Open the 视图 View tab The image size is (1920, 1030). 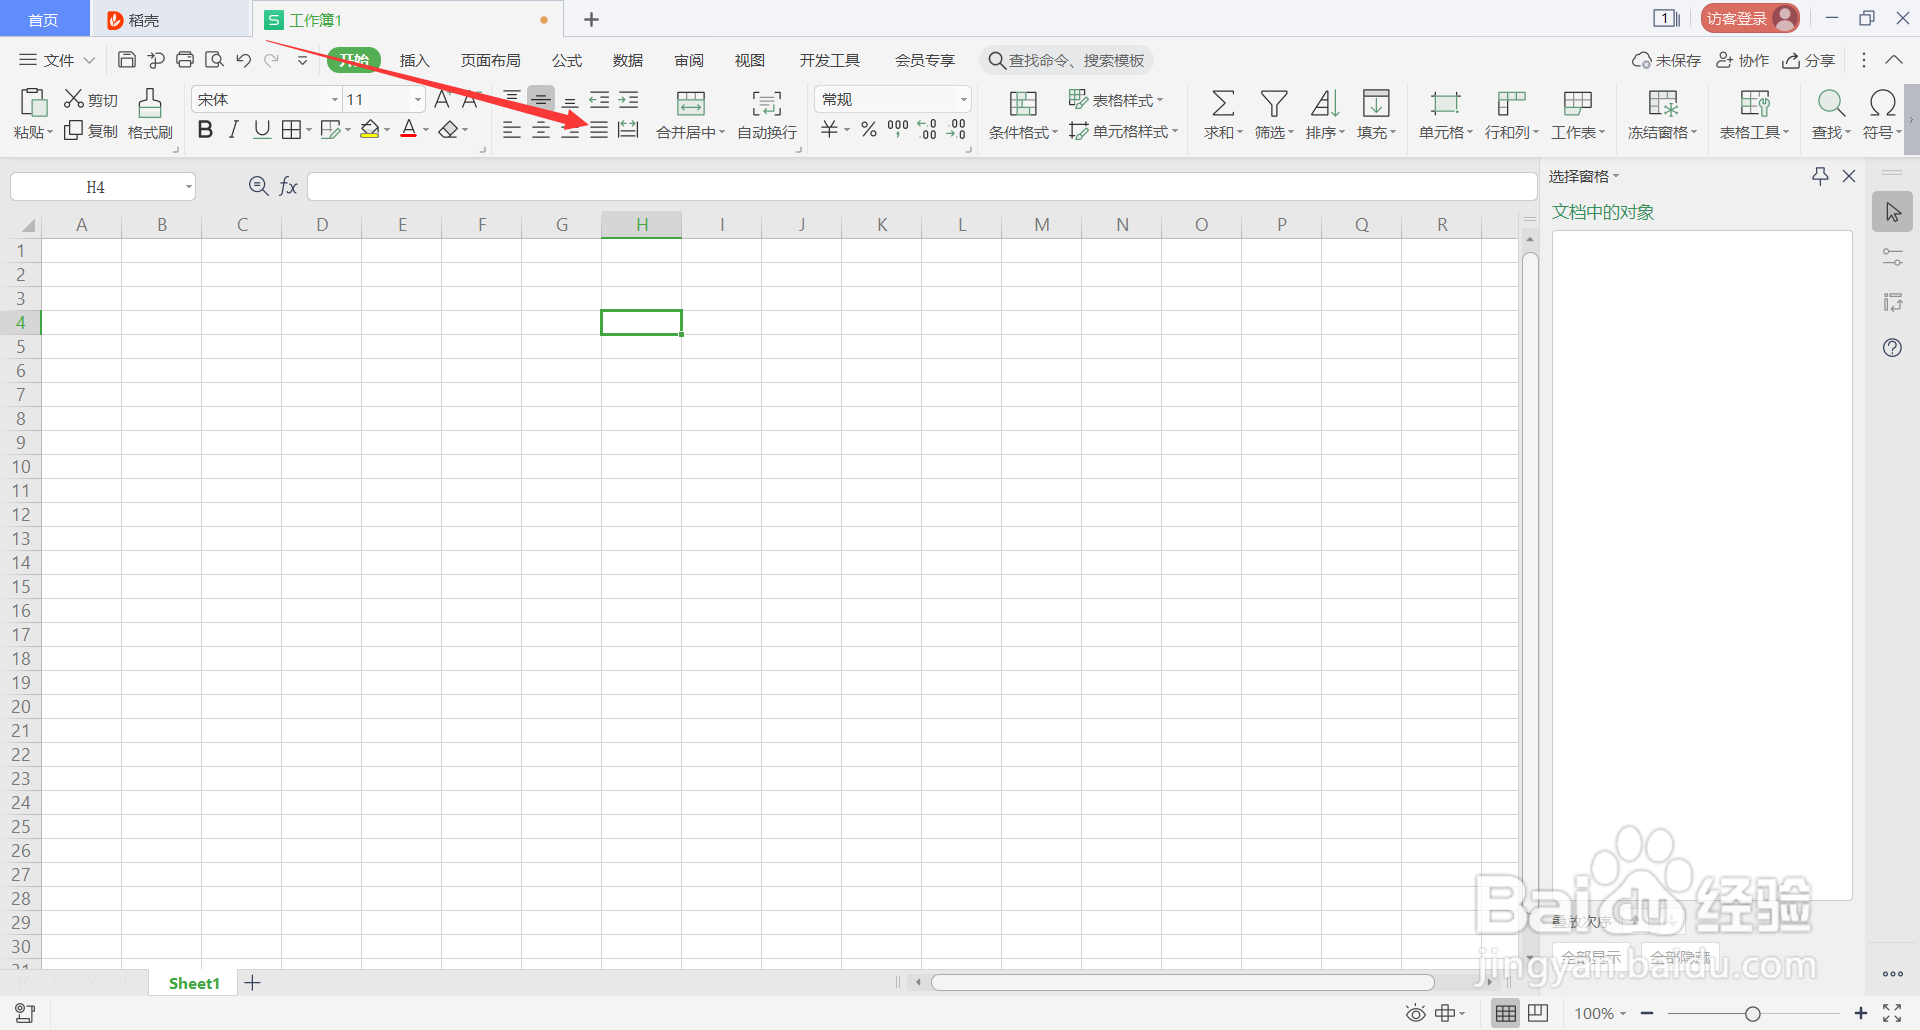tap(750, 60)
